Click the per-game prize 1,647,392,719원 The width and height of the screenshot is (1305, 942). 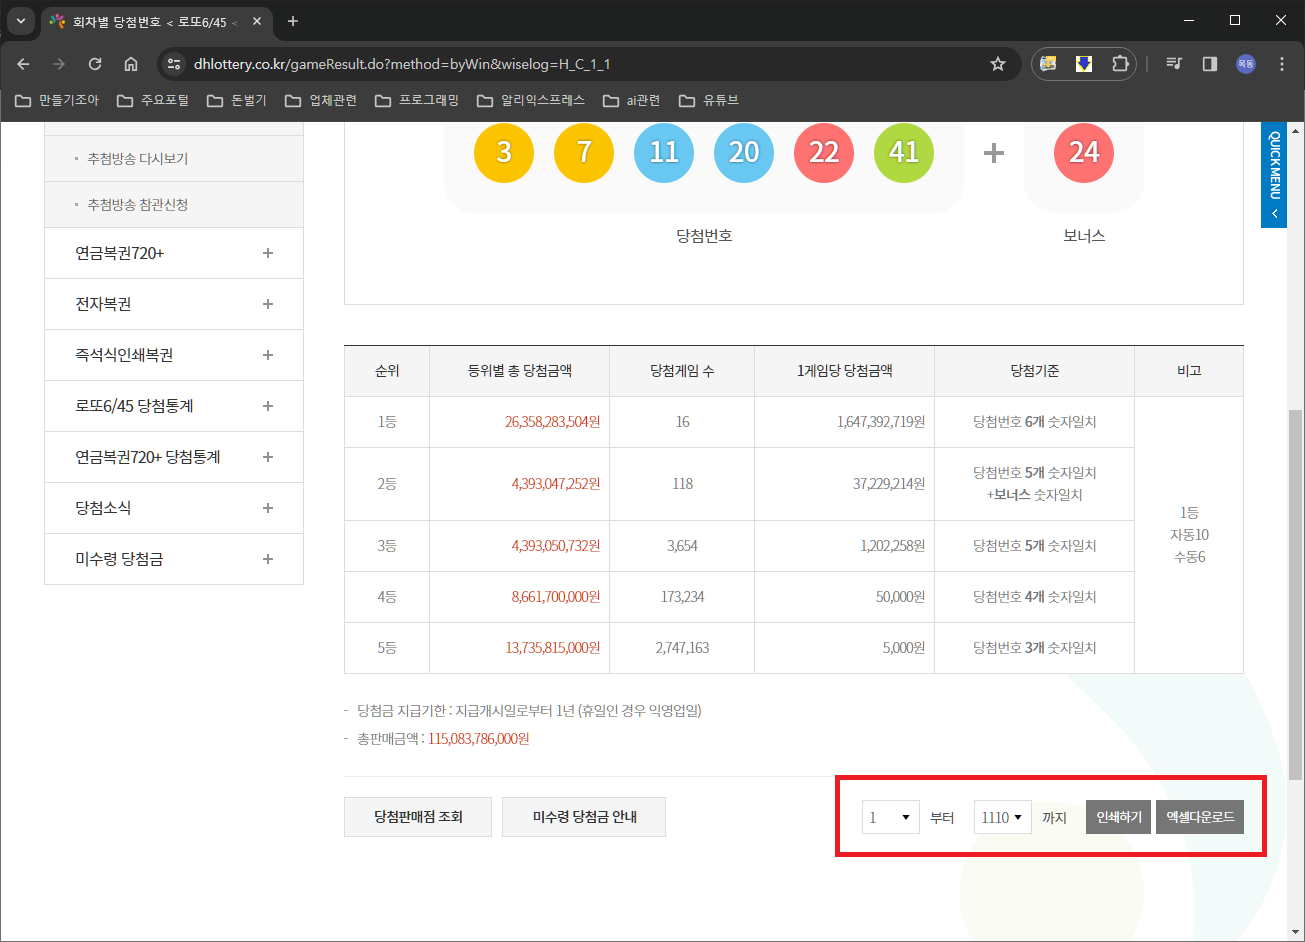[881, 422]
